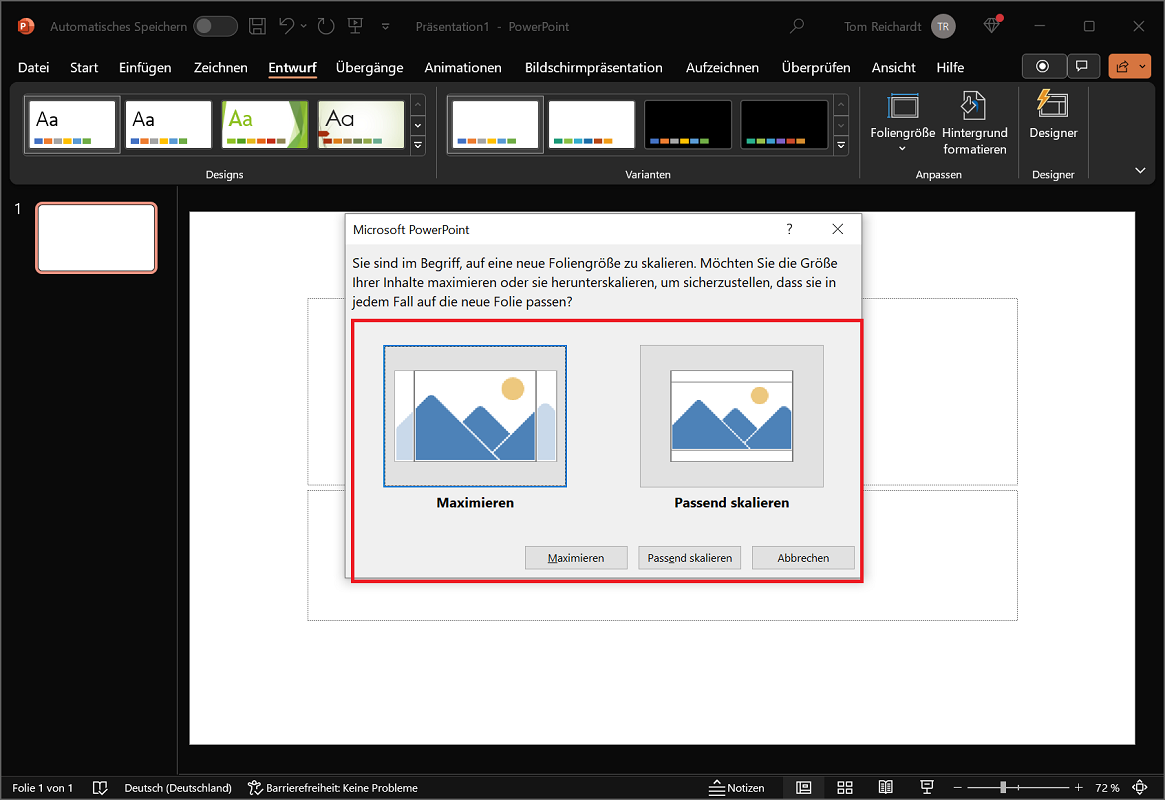Switch to slide sorter view icon
1165x800 pixels.
tap(845, 787)
